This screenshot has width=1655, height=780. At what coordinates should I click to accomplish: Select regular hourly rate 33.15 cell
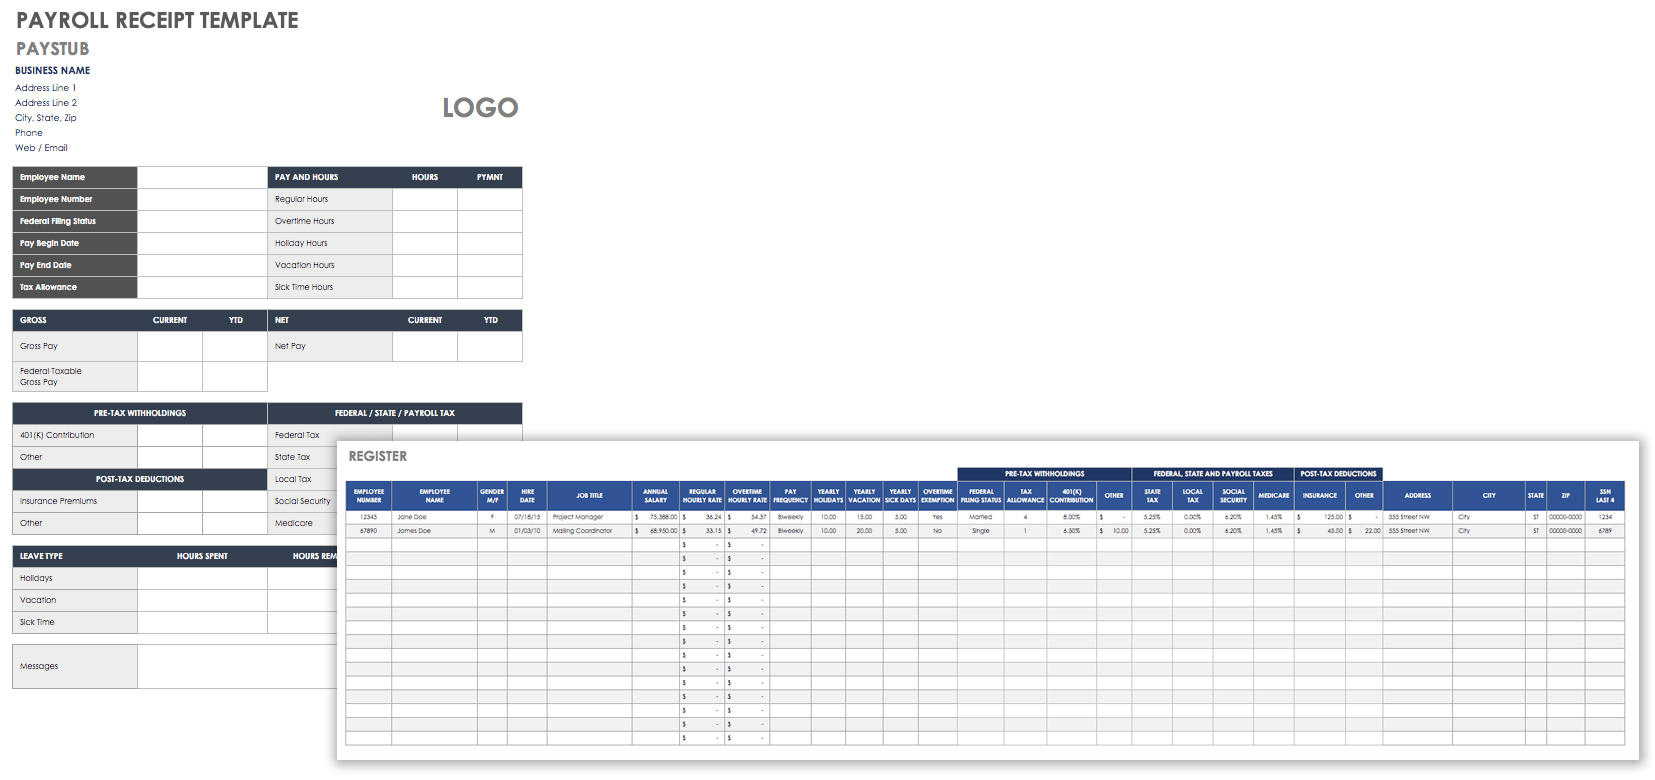click(702, 531)
